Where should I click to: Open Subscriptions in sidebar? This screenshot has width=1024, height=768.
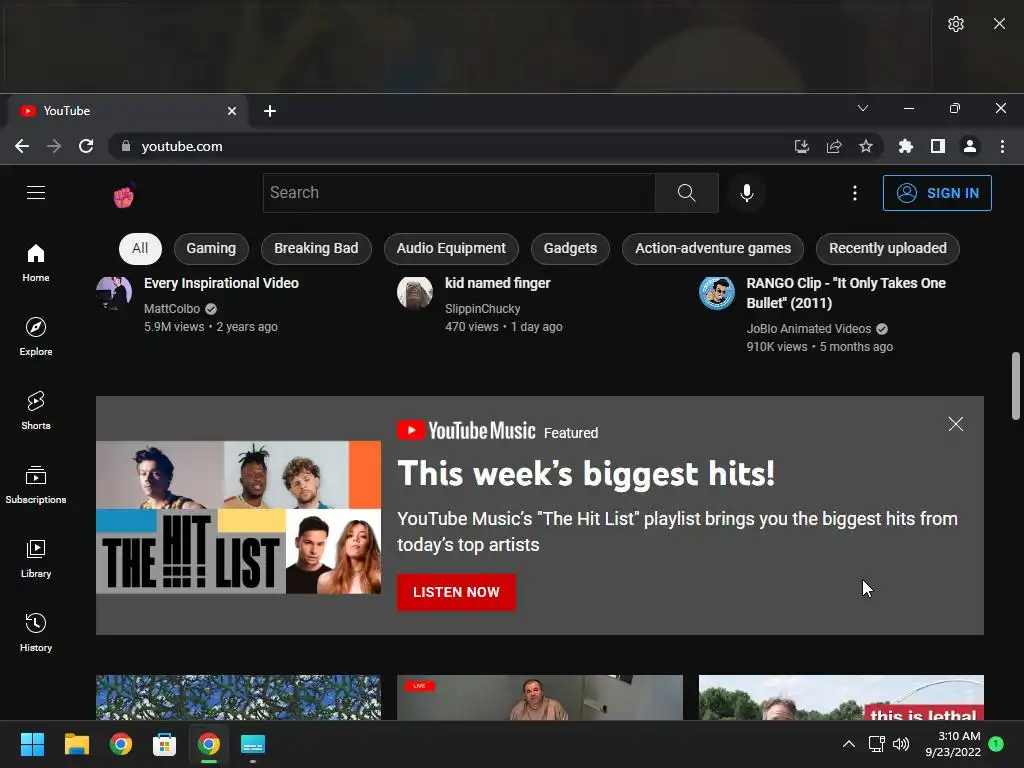coord(36,485)
